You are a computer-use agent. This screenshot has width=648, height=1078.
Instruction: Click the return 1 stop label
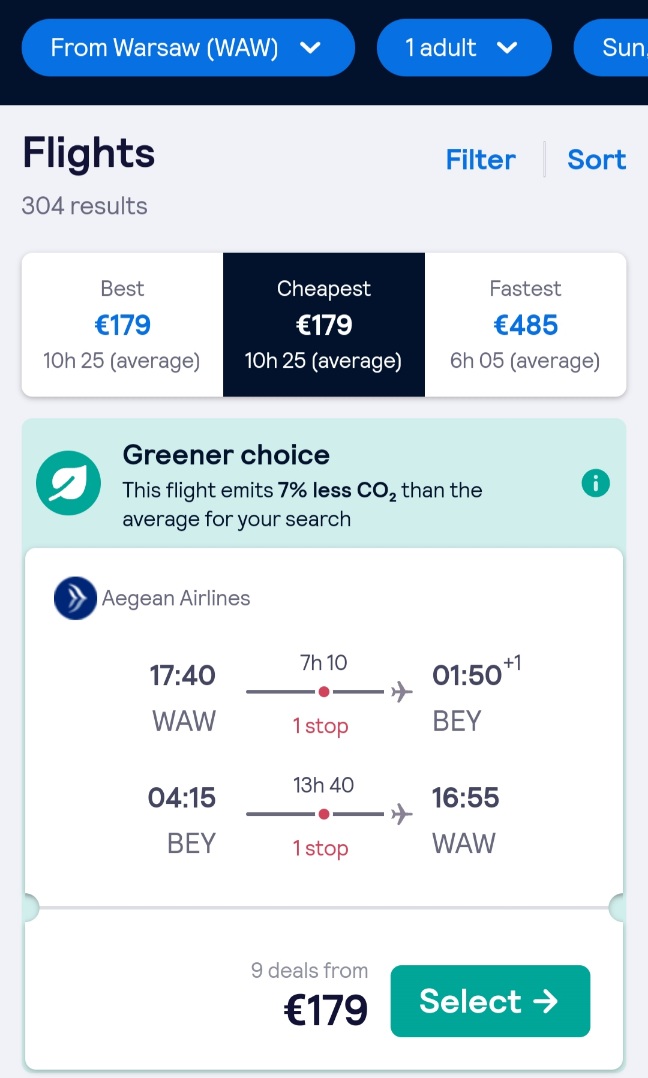(320, 848)
